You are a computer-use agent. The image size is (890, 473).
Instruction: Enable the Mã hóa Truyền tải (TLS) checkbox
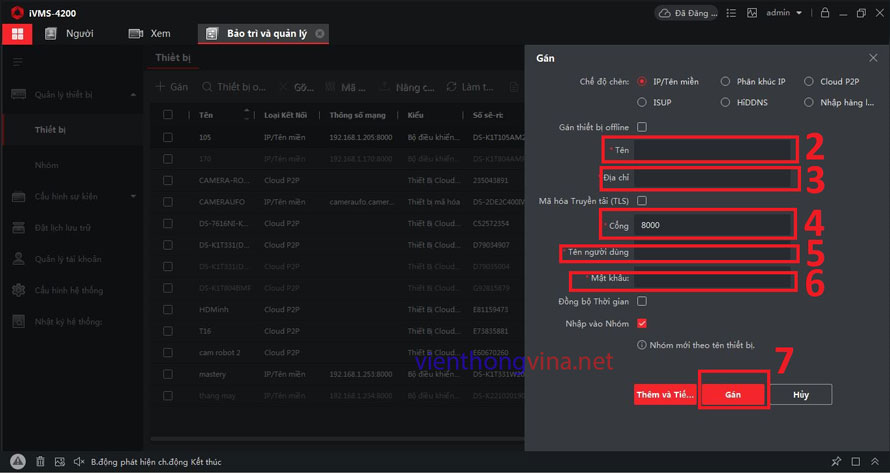(x=641, y=201)
